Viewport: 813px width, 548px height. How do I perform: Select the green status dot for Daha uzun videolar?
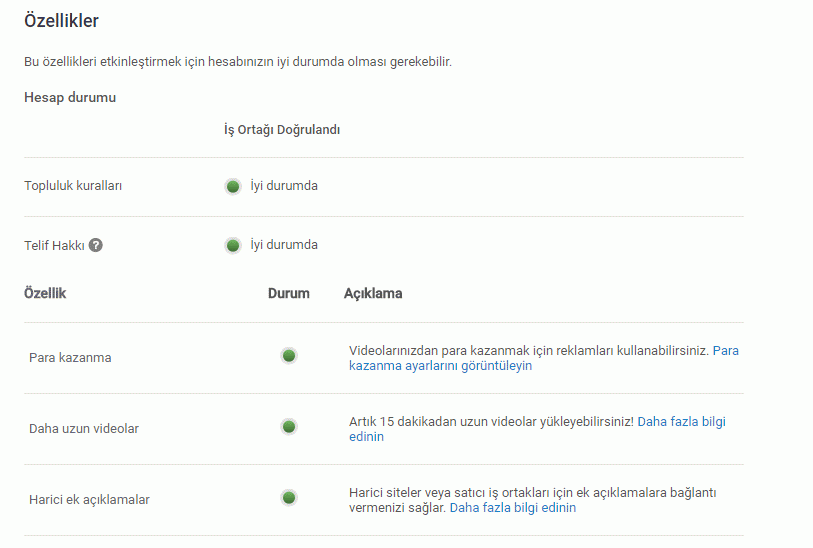[x=289, y=427]
